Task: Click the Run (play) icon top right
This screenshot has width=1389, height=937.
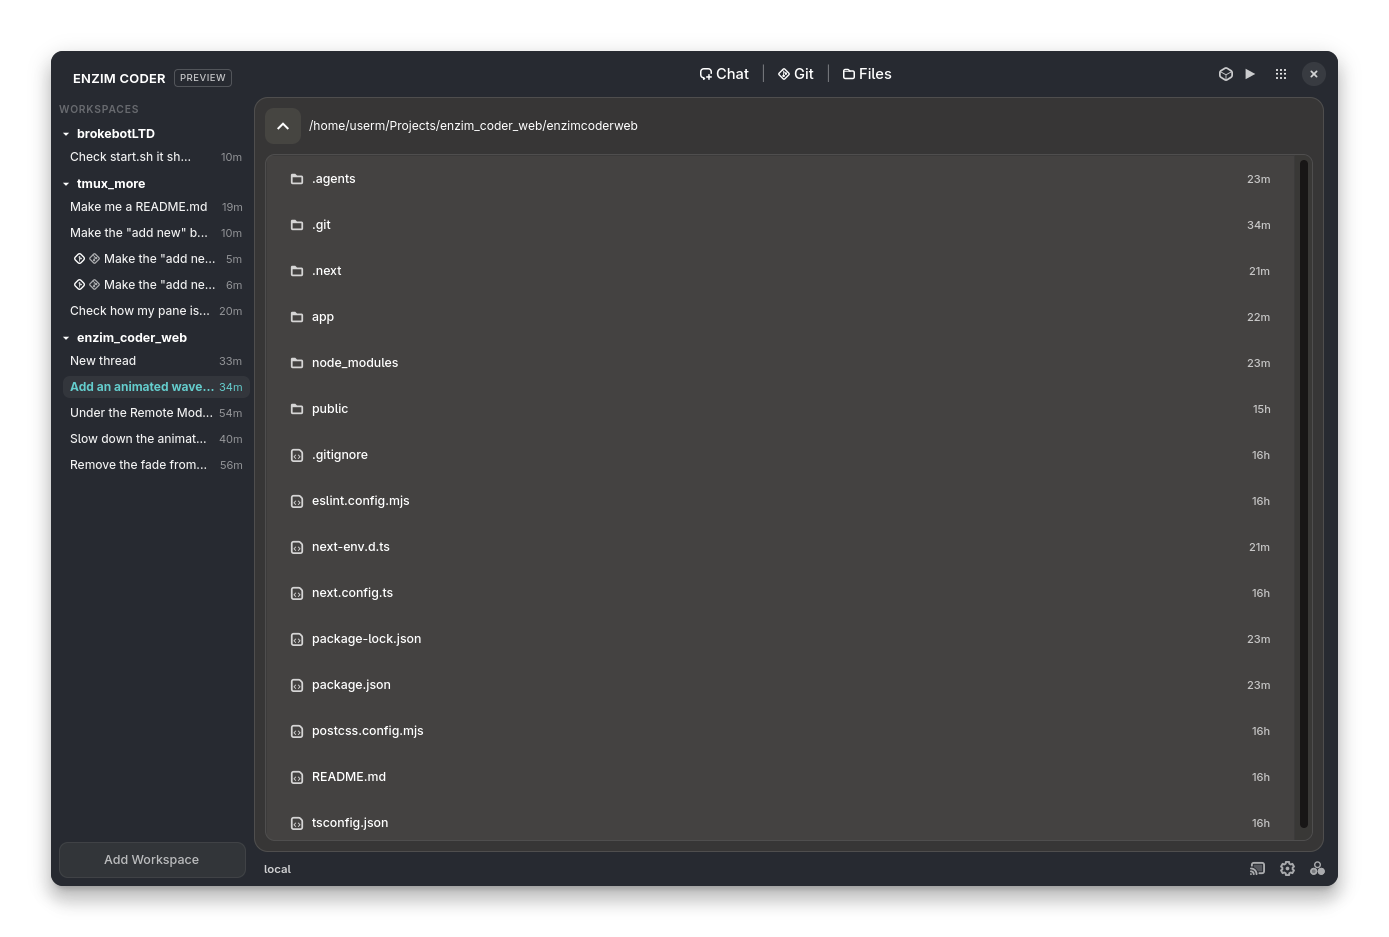Action: click(x=1250, y=73)
